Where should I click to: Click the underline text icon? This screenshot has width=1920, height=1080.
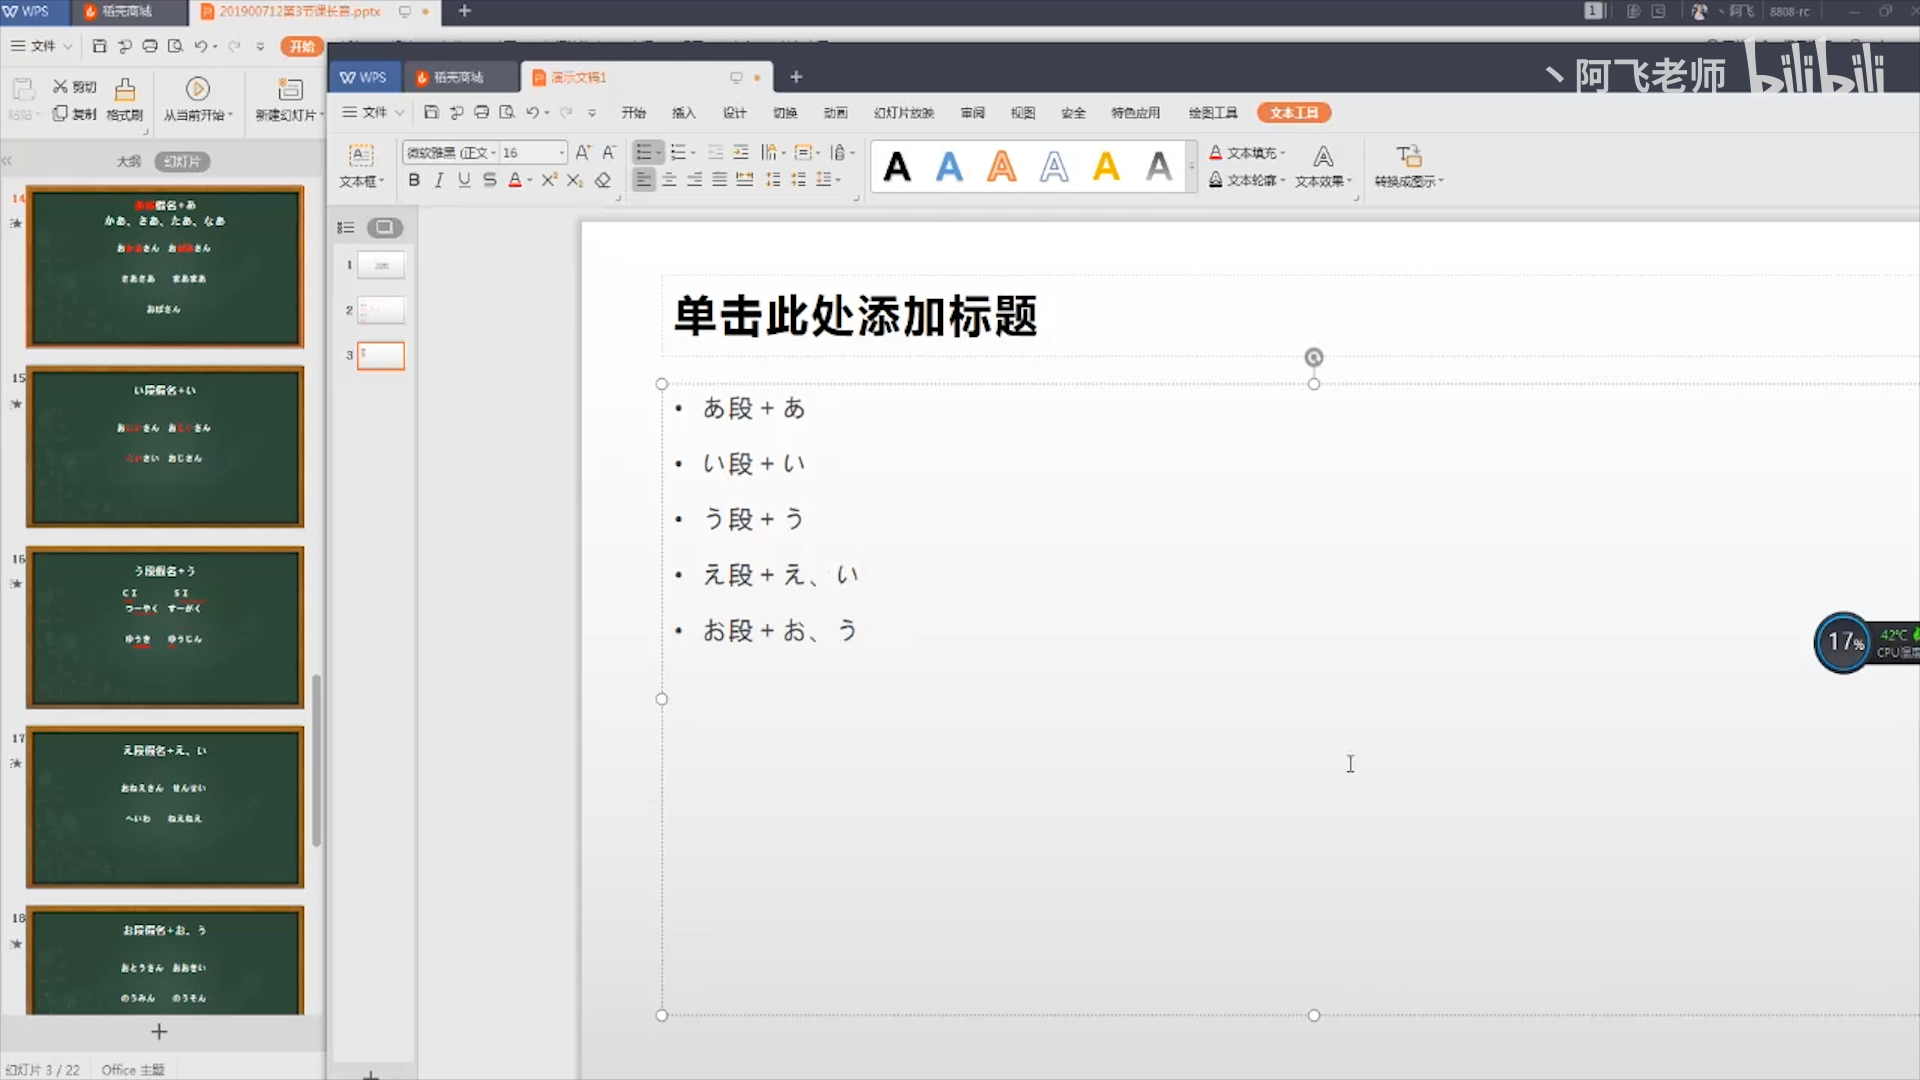(x=464, y=180)
